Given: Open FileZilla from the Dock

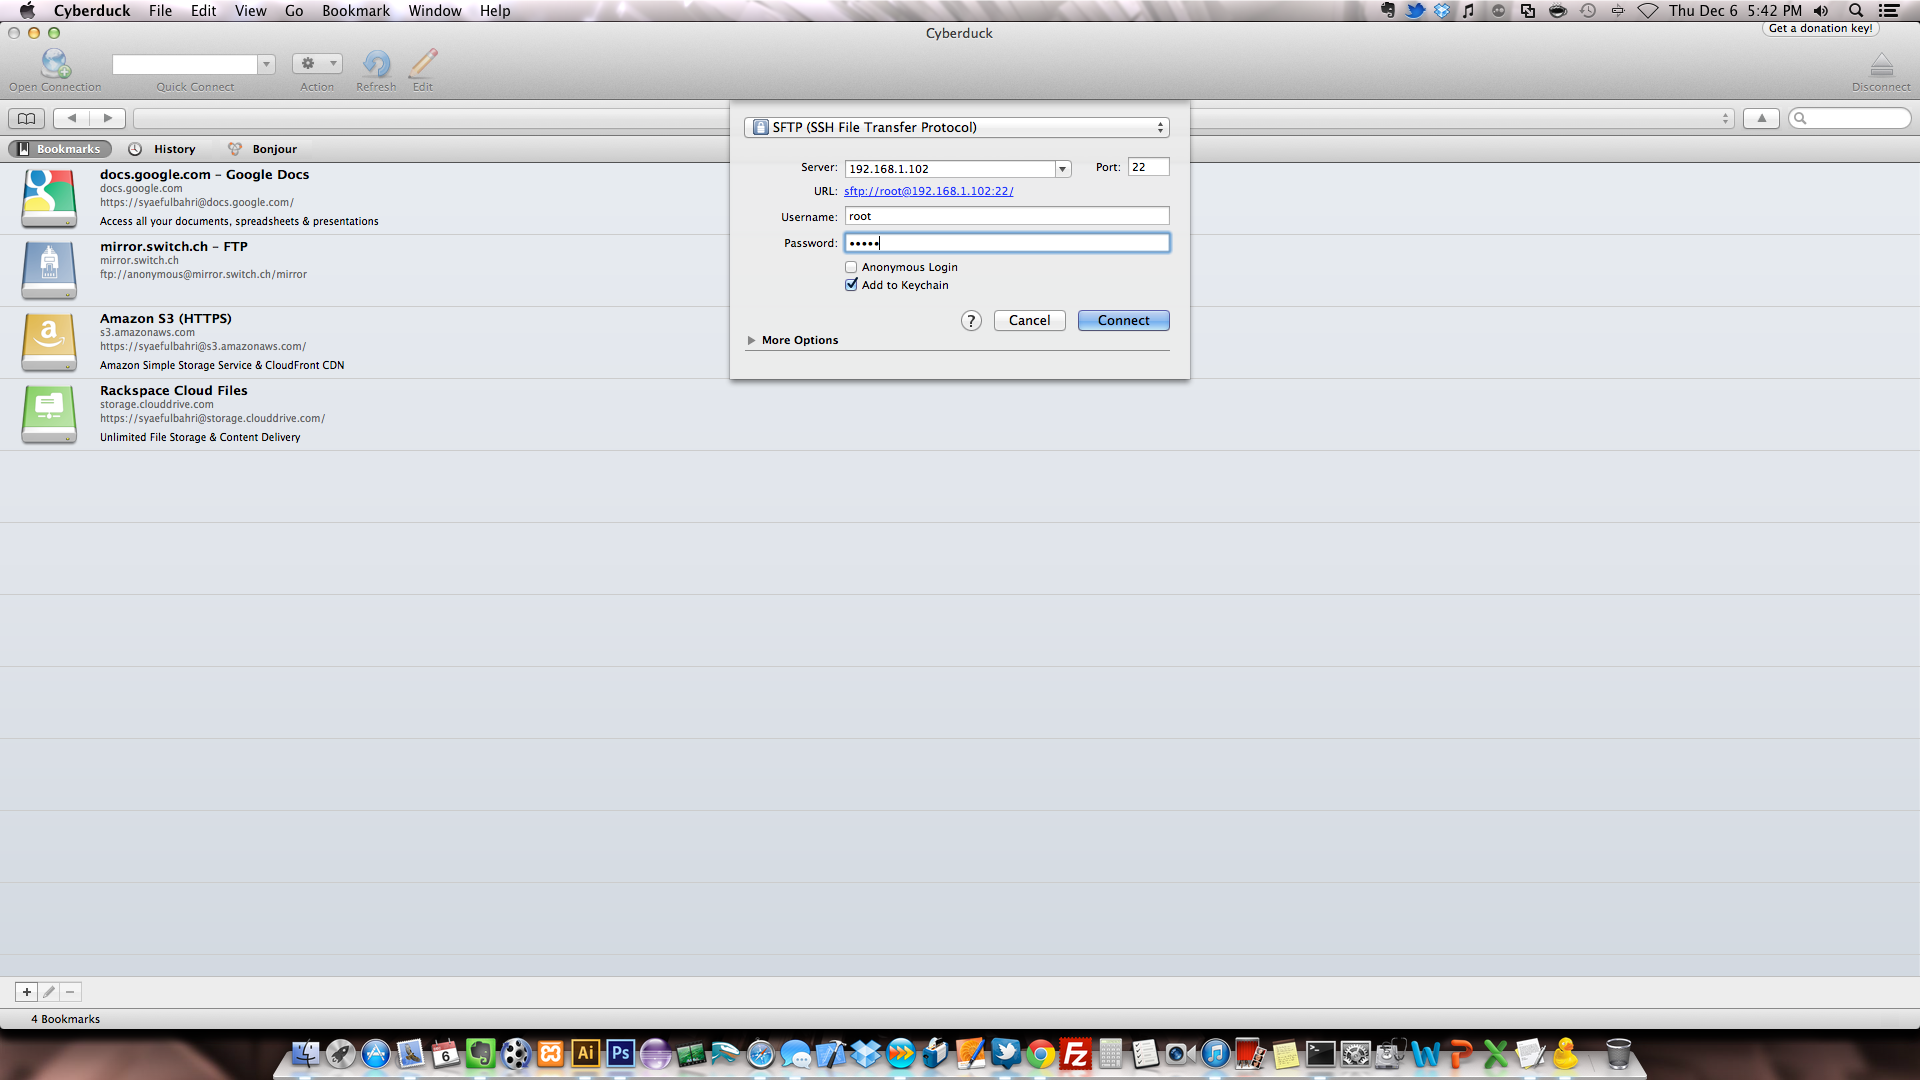Looking at the screenshot, I should pyautogui.click(x=1075, y=1054).
